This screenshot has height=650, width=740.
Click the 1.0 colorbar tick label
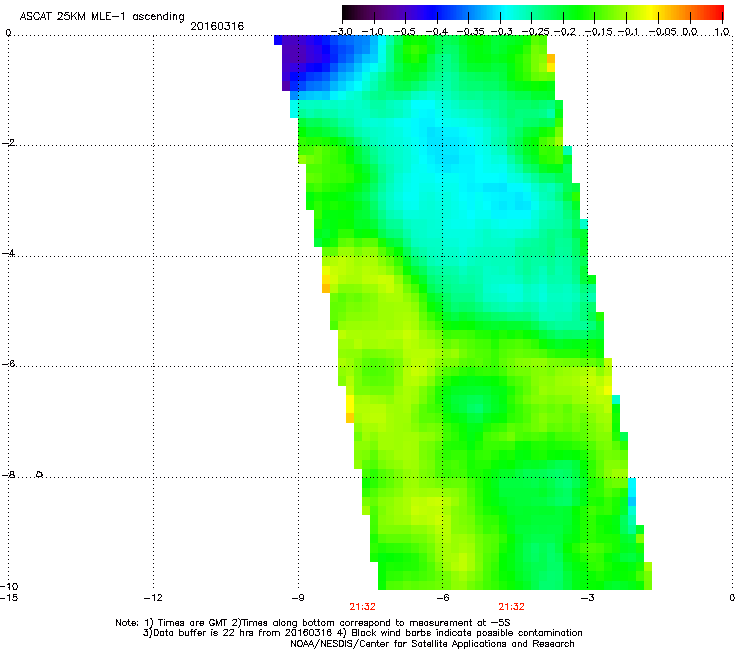(722, 32)
